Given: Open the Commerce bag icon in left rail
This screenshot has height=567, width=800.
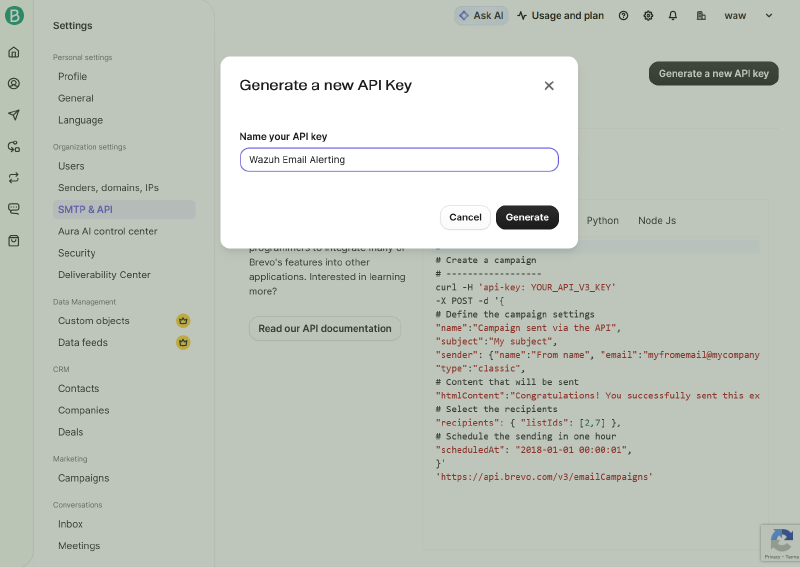Looking at the screenshot, I should (x=14, y=240).
